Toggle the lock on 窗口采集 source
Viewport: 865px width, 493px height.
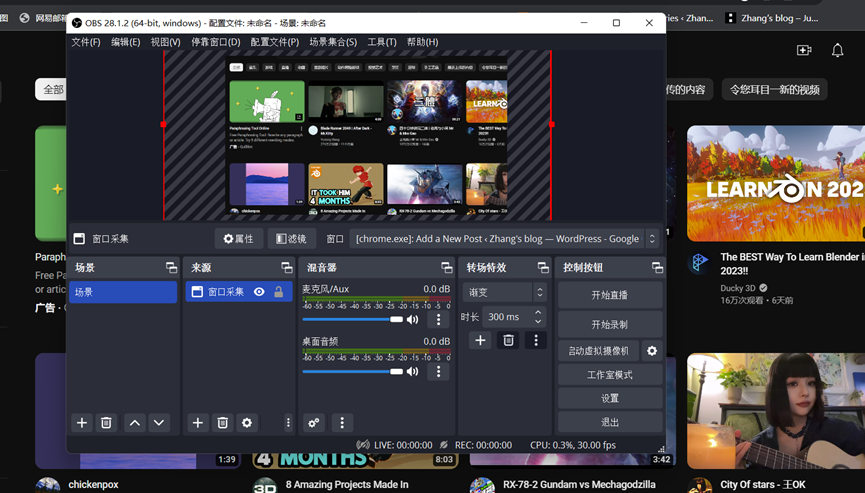[279, 292]
